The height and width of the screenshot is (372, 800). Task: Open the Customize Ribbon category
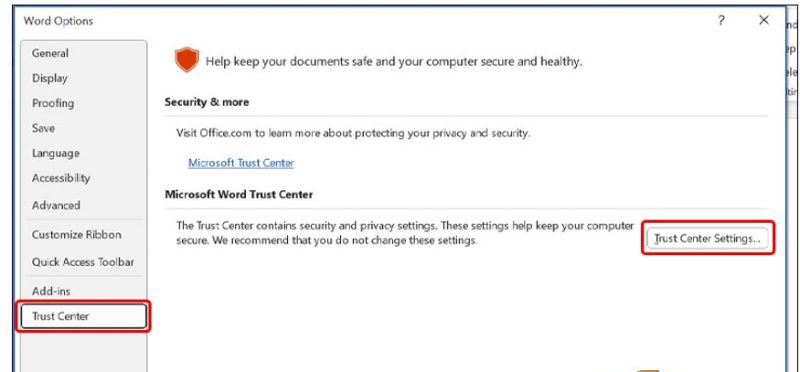point(77,235)
